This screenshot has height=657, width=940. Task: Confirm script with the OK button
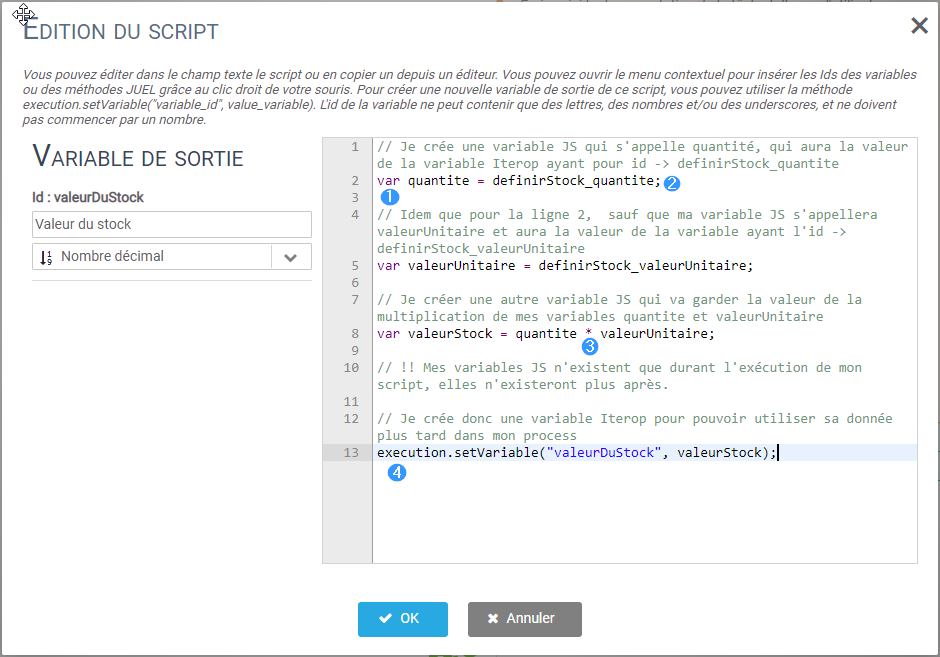point(402,619)
